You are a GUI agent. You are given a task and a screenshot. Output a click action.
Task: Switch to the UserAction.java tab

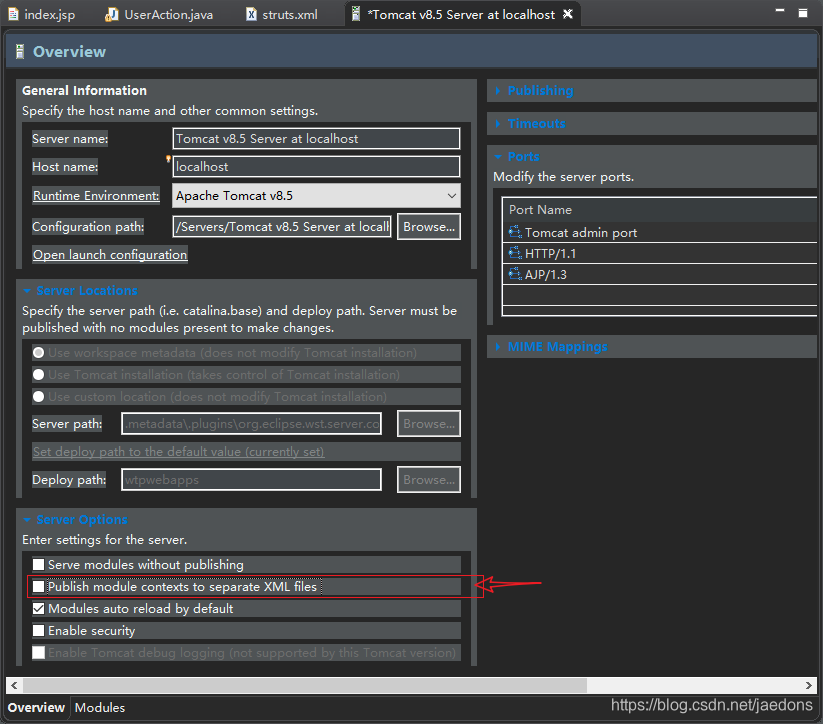coord(159,15)
